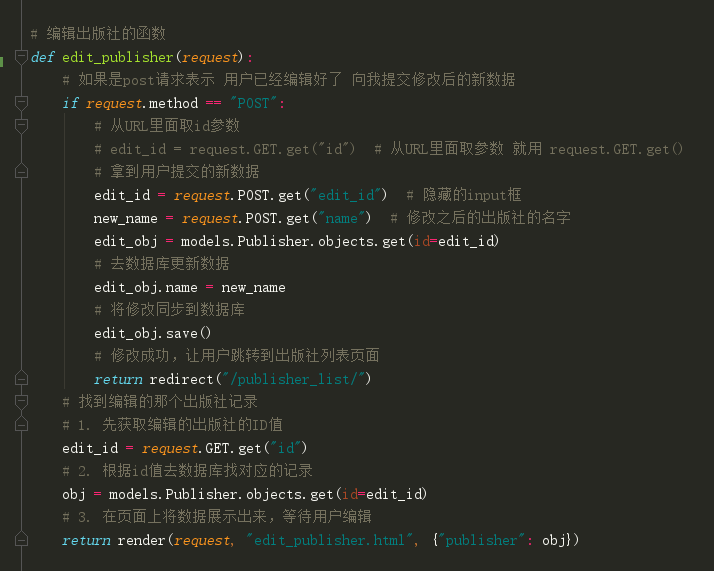The width and height of the screenshot is (714, 571).
Task: Click the redirect function call
Action: [x=179, y=379]
